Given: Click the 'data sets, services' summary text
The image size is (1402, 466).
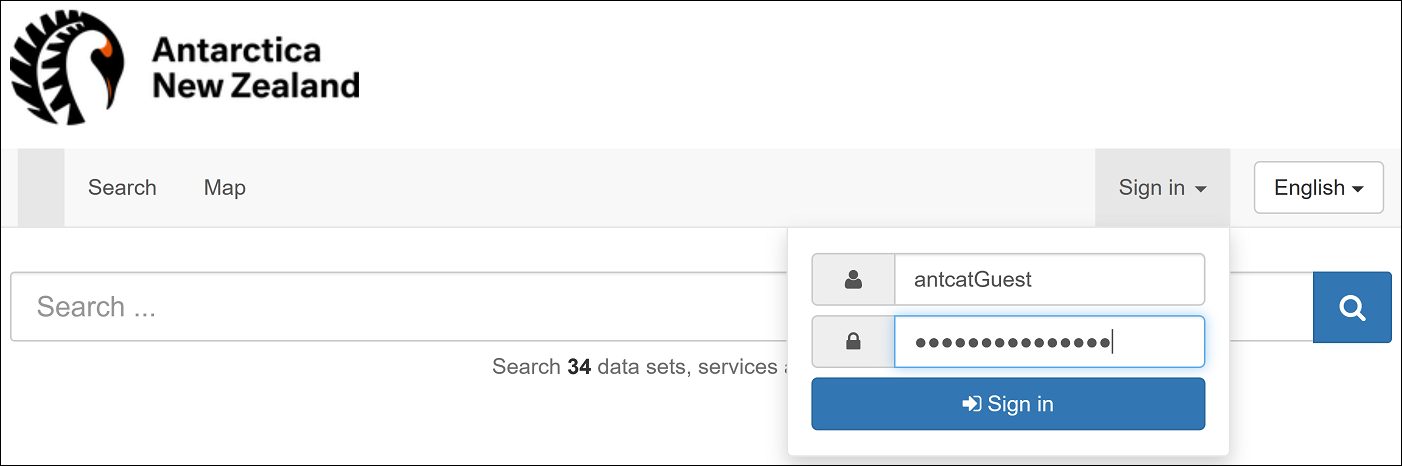Looking at the screenshot, I should [685, 367].
